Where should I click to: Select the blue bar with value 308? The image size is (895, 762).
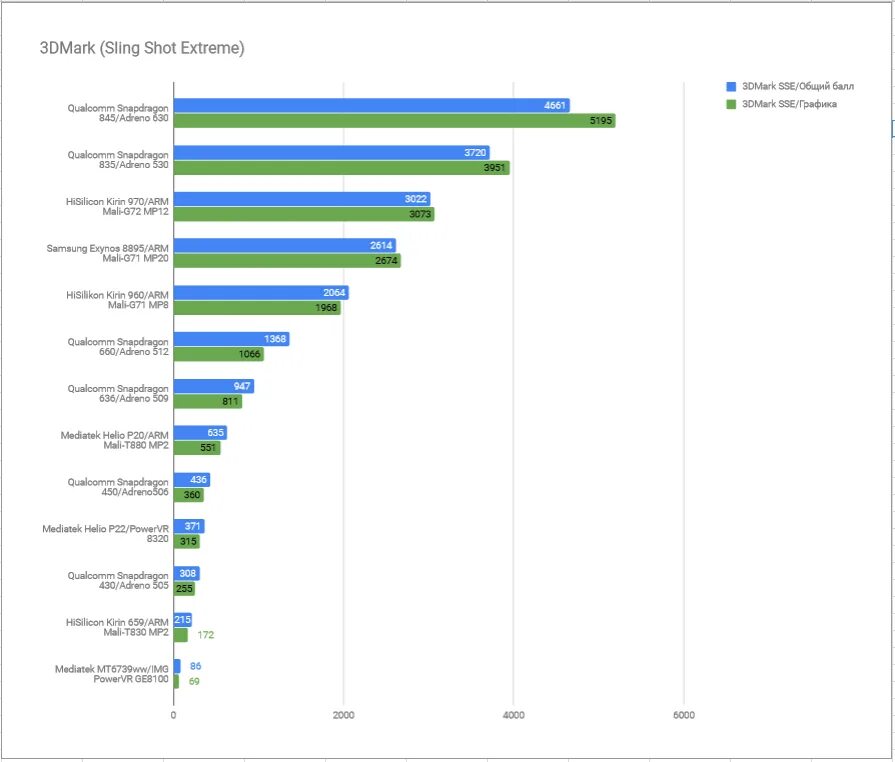[187, 573]
